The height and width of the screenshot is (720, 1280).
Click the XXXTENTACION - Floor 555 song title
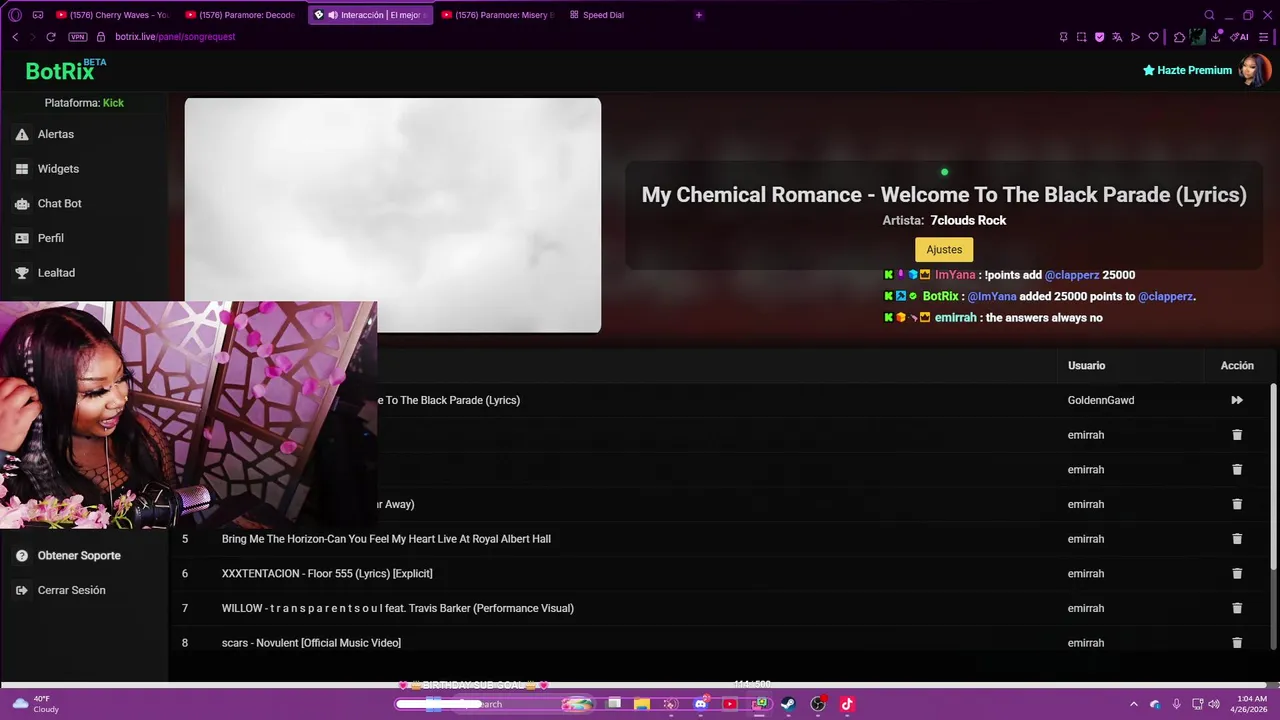327,574
